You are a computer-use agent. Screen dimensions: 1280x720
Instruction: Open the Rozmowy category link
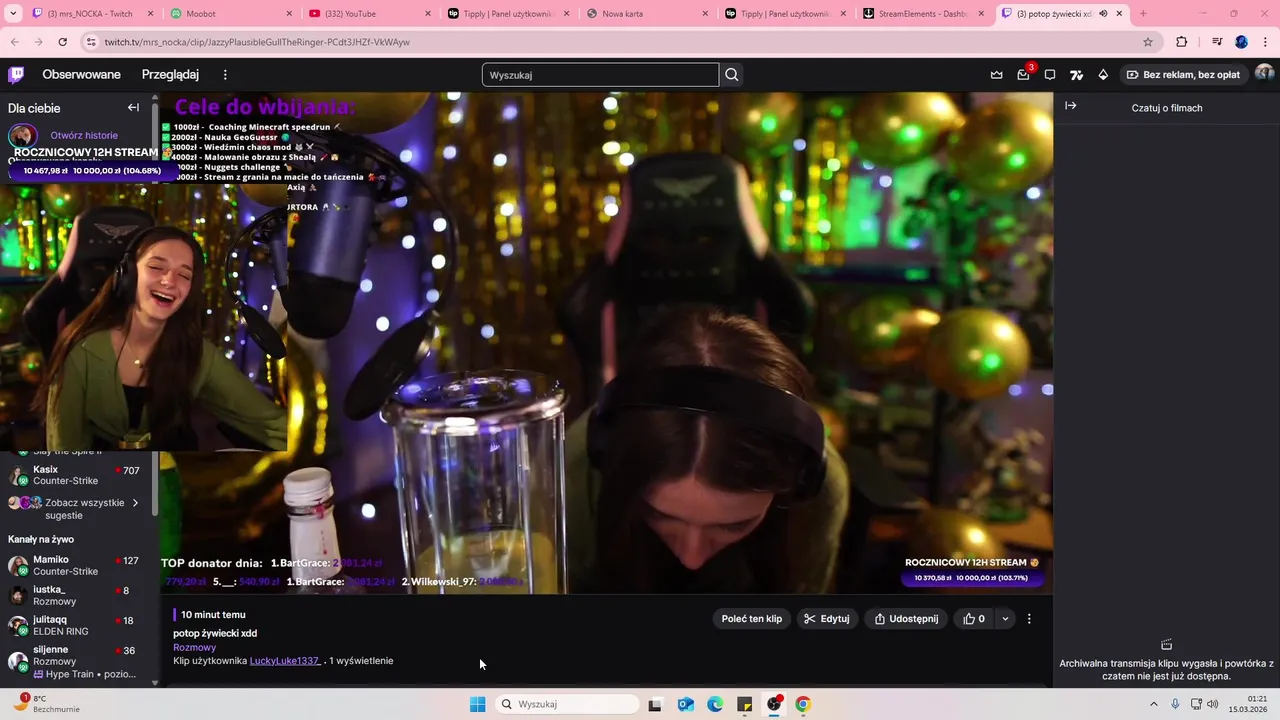[x=194, y=647]
